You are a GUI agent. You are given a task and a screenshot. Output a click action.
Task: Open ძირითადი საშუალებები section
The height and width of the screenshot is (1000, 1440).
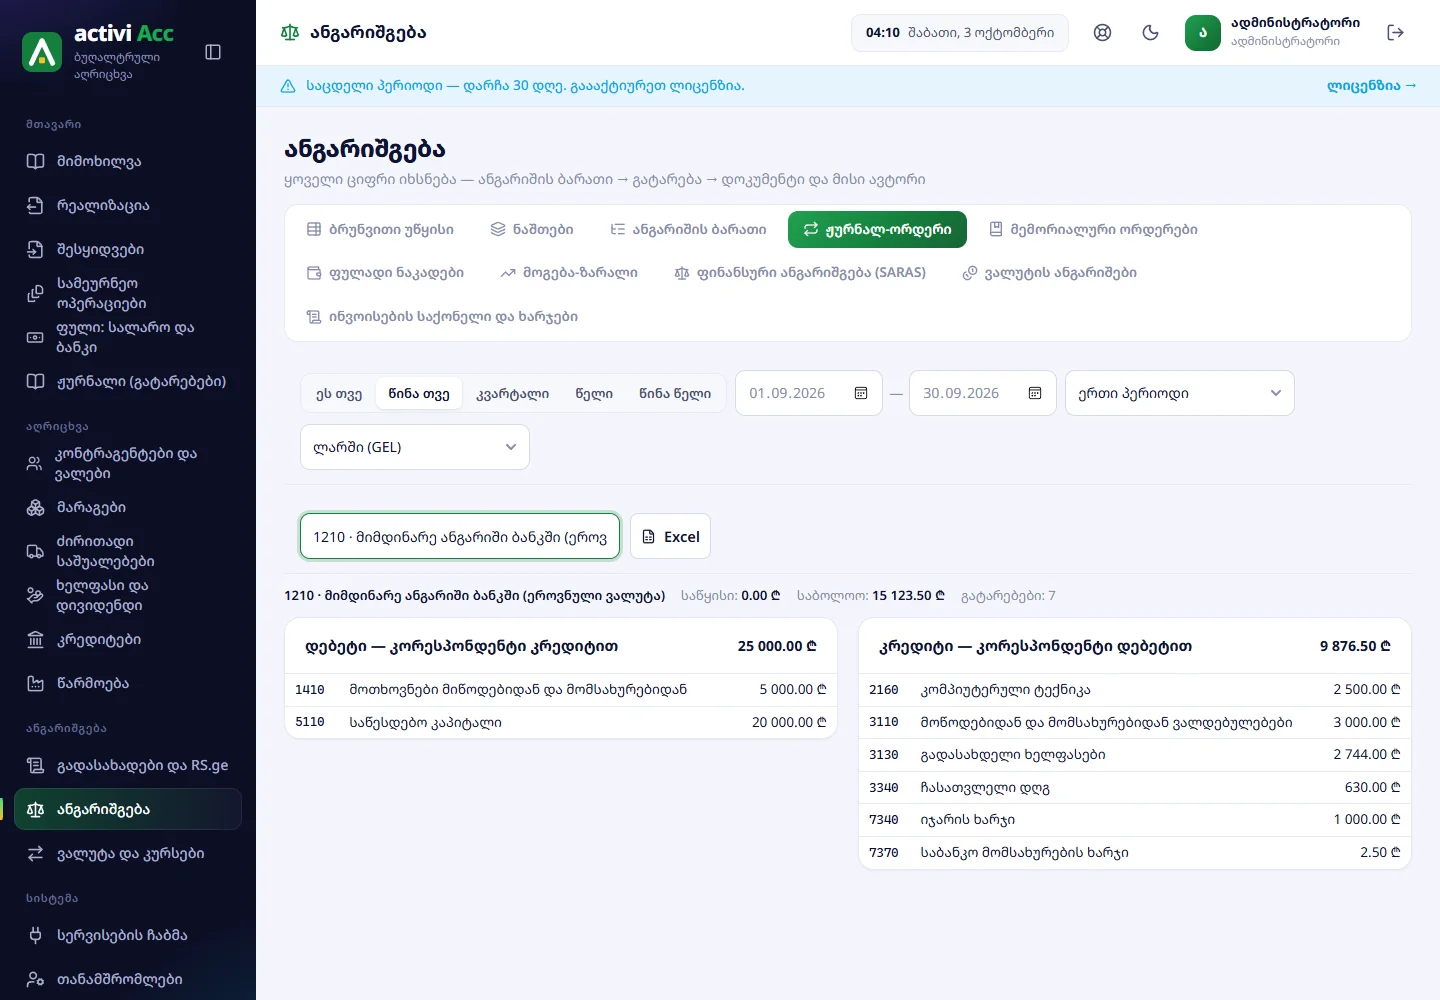[x=128, y=551]
